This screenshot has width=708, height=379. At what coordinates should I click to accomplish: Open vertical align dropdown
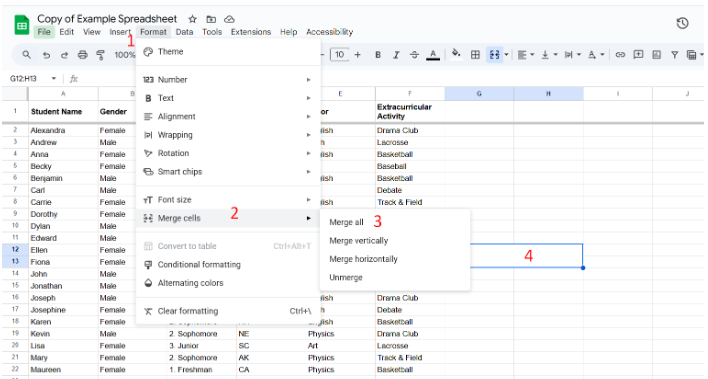click(x=549, y=55)
